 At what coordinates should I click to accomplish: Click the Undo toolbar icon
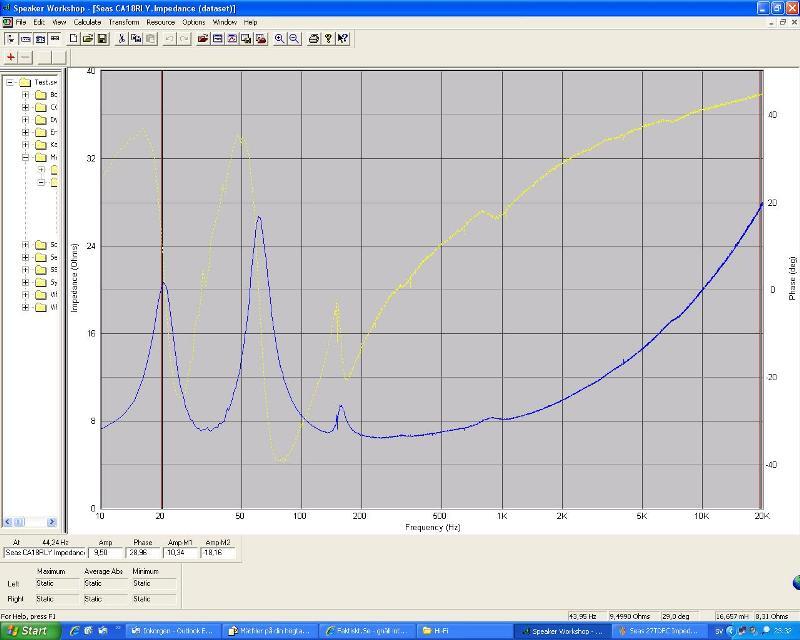coord(169,39)
